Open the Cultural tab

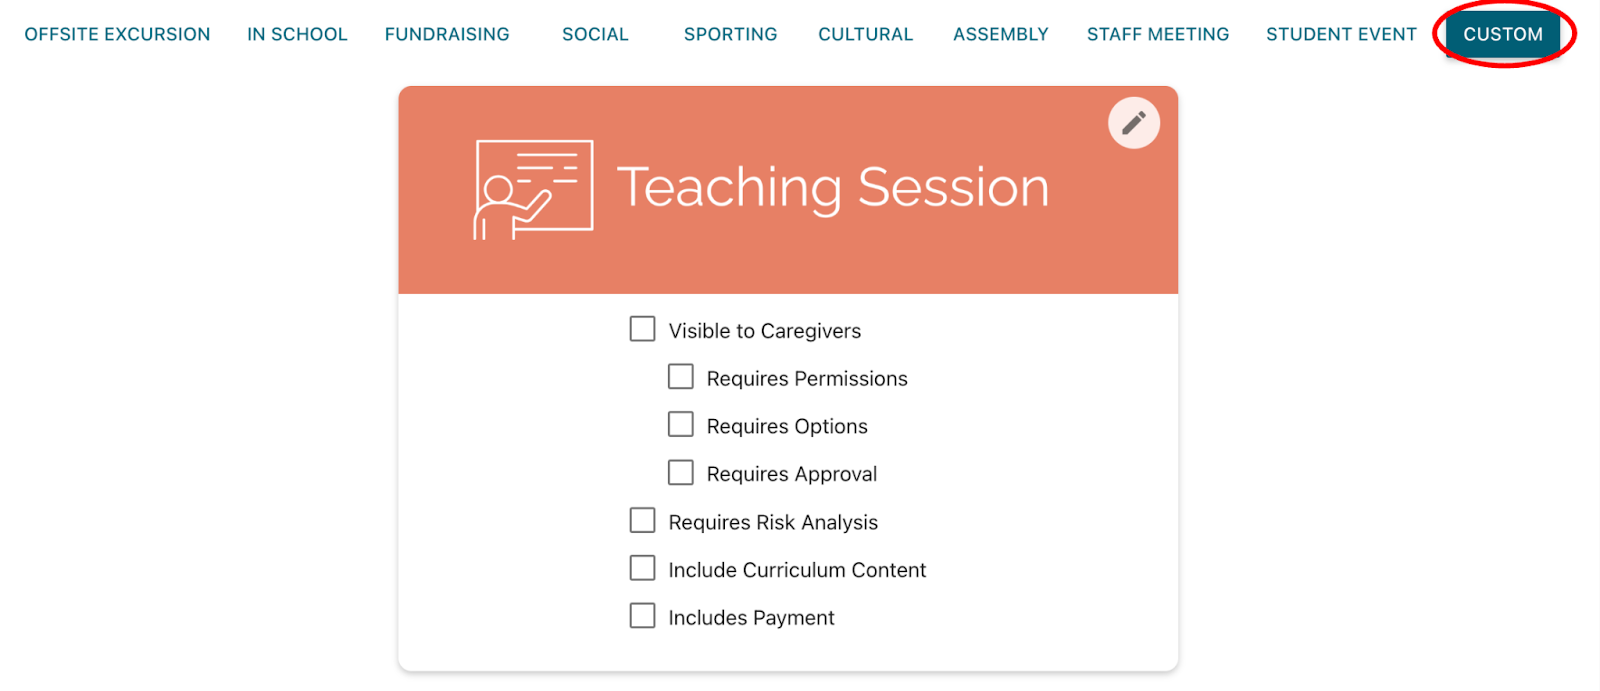[x=865, y=34]
